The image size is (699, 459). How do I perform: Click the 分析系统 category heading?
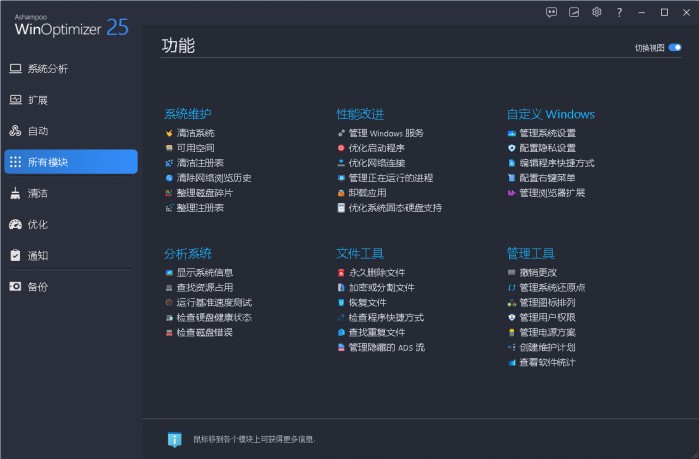[x=188, y=254]
